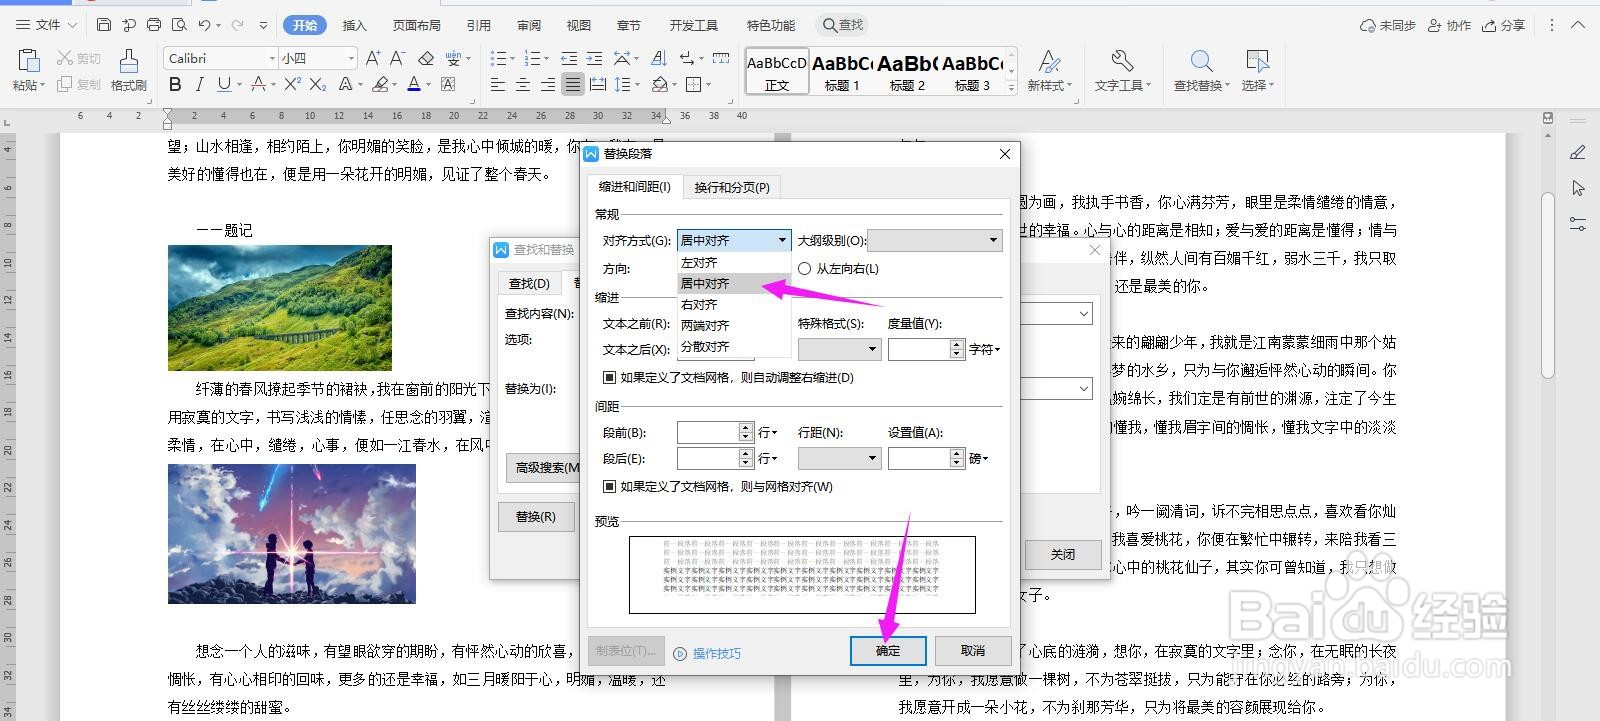1600x721 pixels.
Task: Open the line spacing (行距) dropdown
Action: (839, 458)
